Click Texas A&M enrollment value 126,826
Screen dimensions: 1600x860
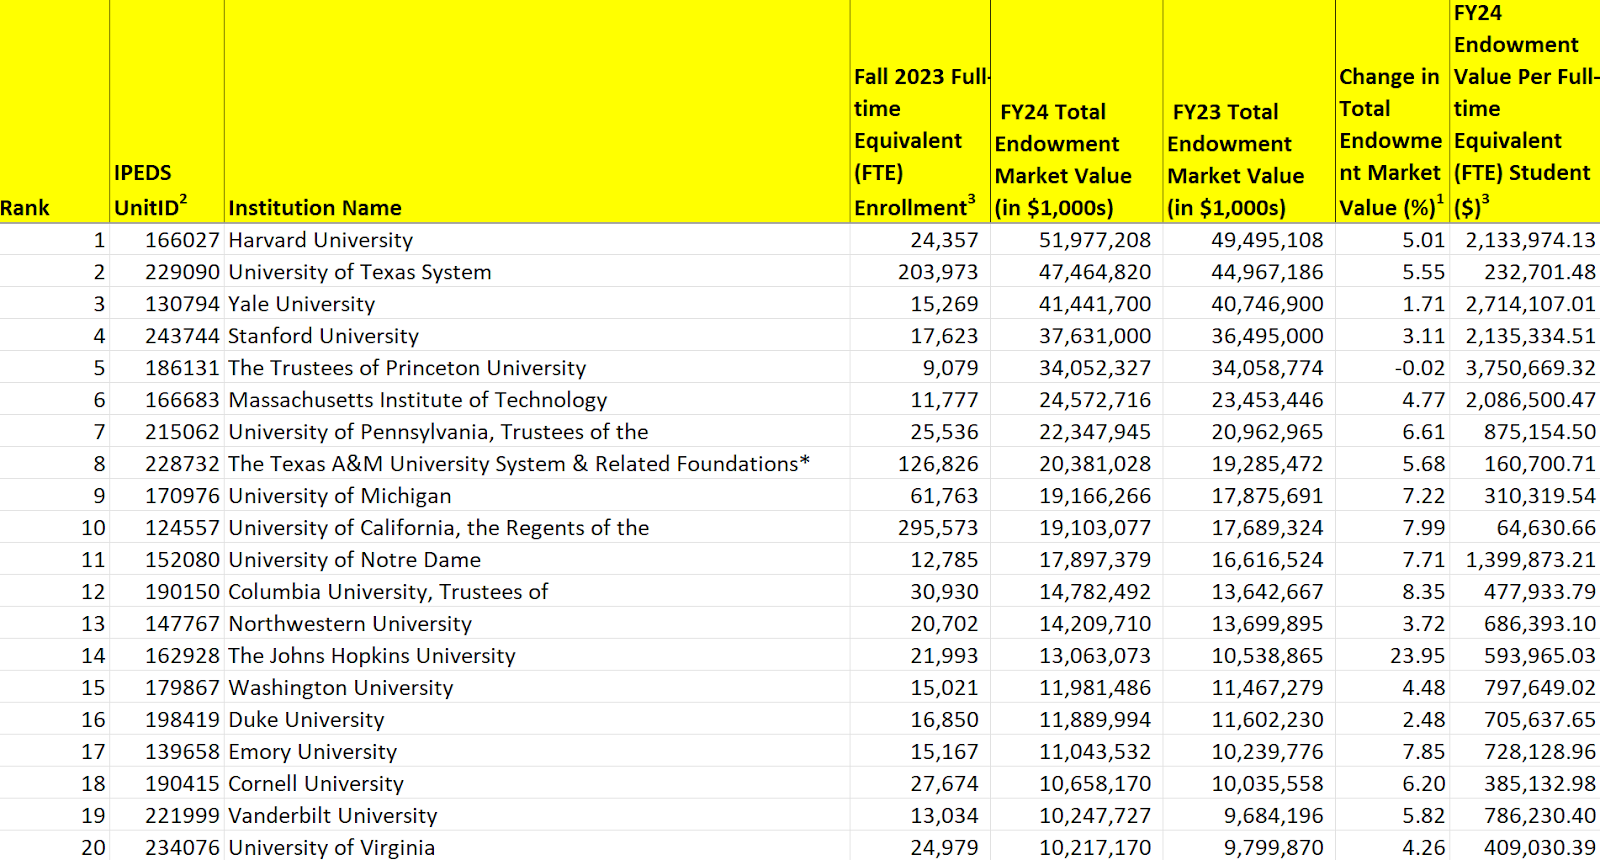coord(920,463)
